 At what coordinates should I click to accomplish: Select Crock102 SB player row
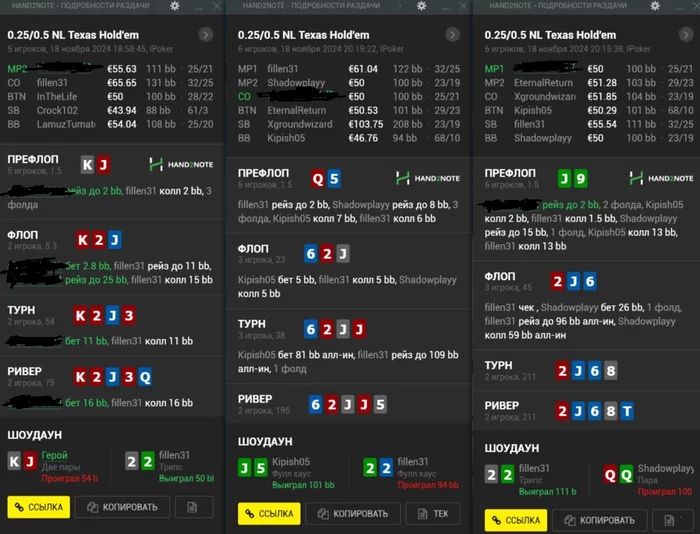[x=110, y=110]
